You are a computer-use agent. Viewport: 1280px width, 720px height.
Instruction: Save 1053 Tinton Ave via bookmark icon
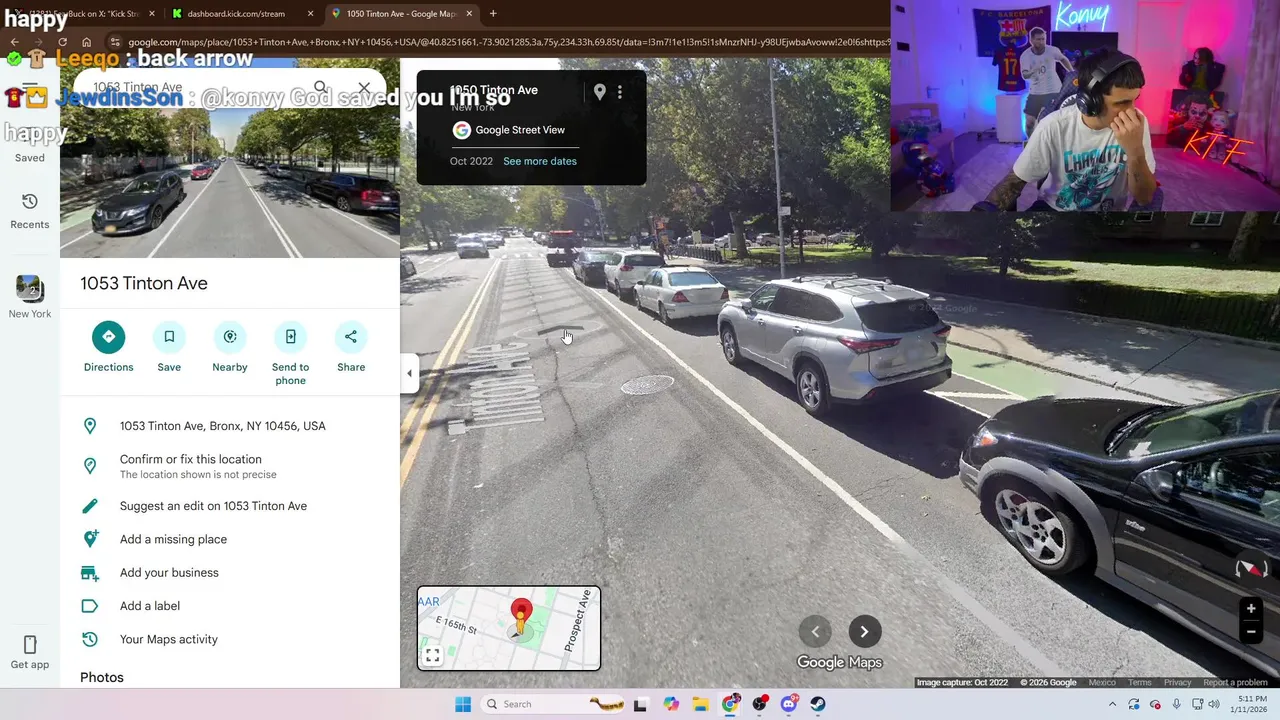pos(169,337)
